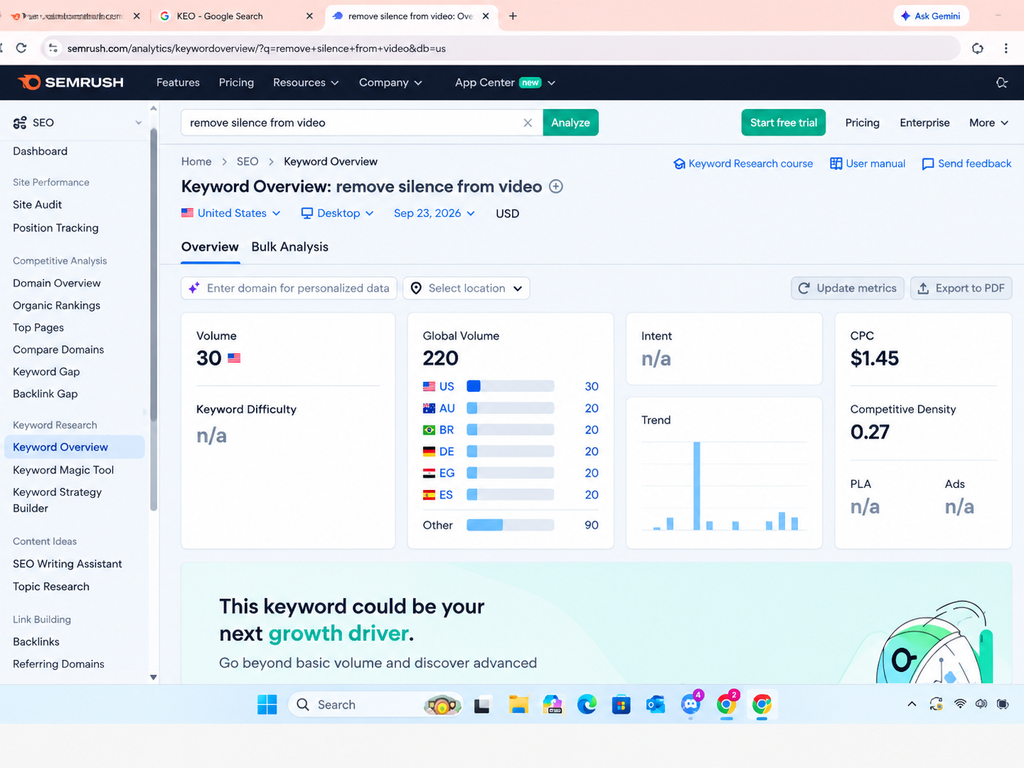Open Domain Overview in sidebar
Viewport: 1024px width, 768px height.
tap(57, 283)
